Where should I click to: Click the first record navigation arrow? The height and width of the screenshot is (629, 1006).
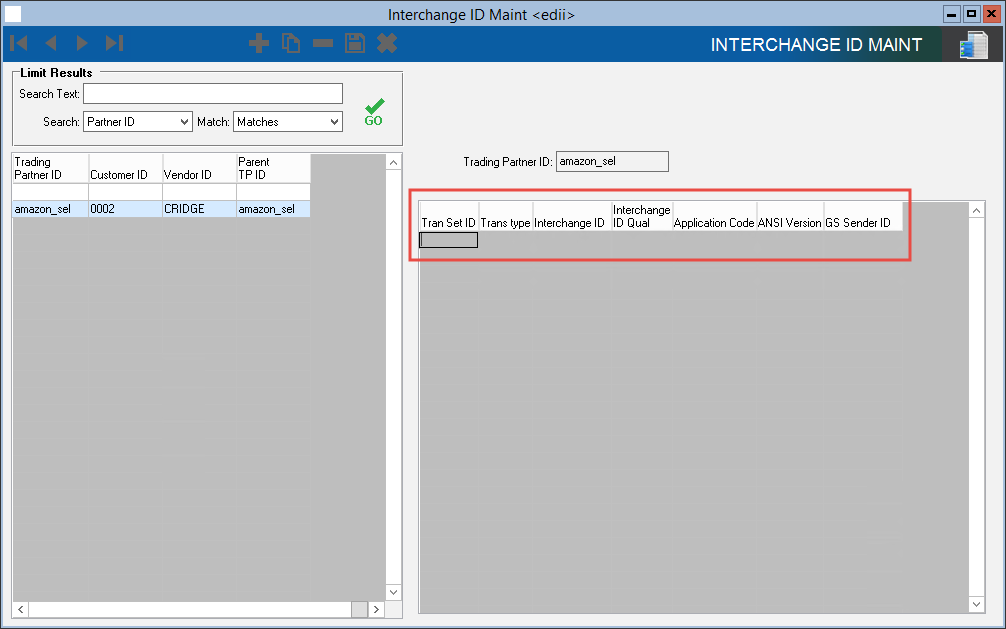tap(18, 43)
